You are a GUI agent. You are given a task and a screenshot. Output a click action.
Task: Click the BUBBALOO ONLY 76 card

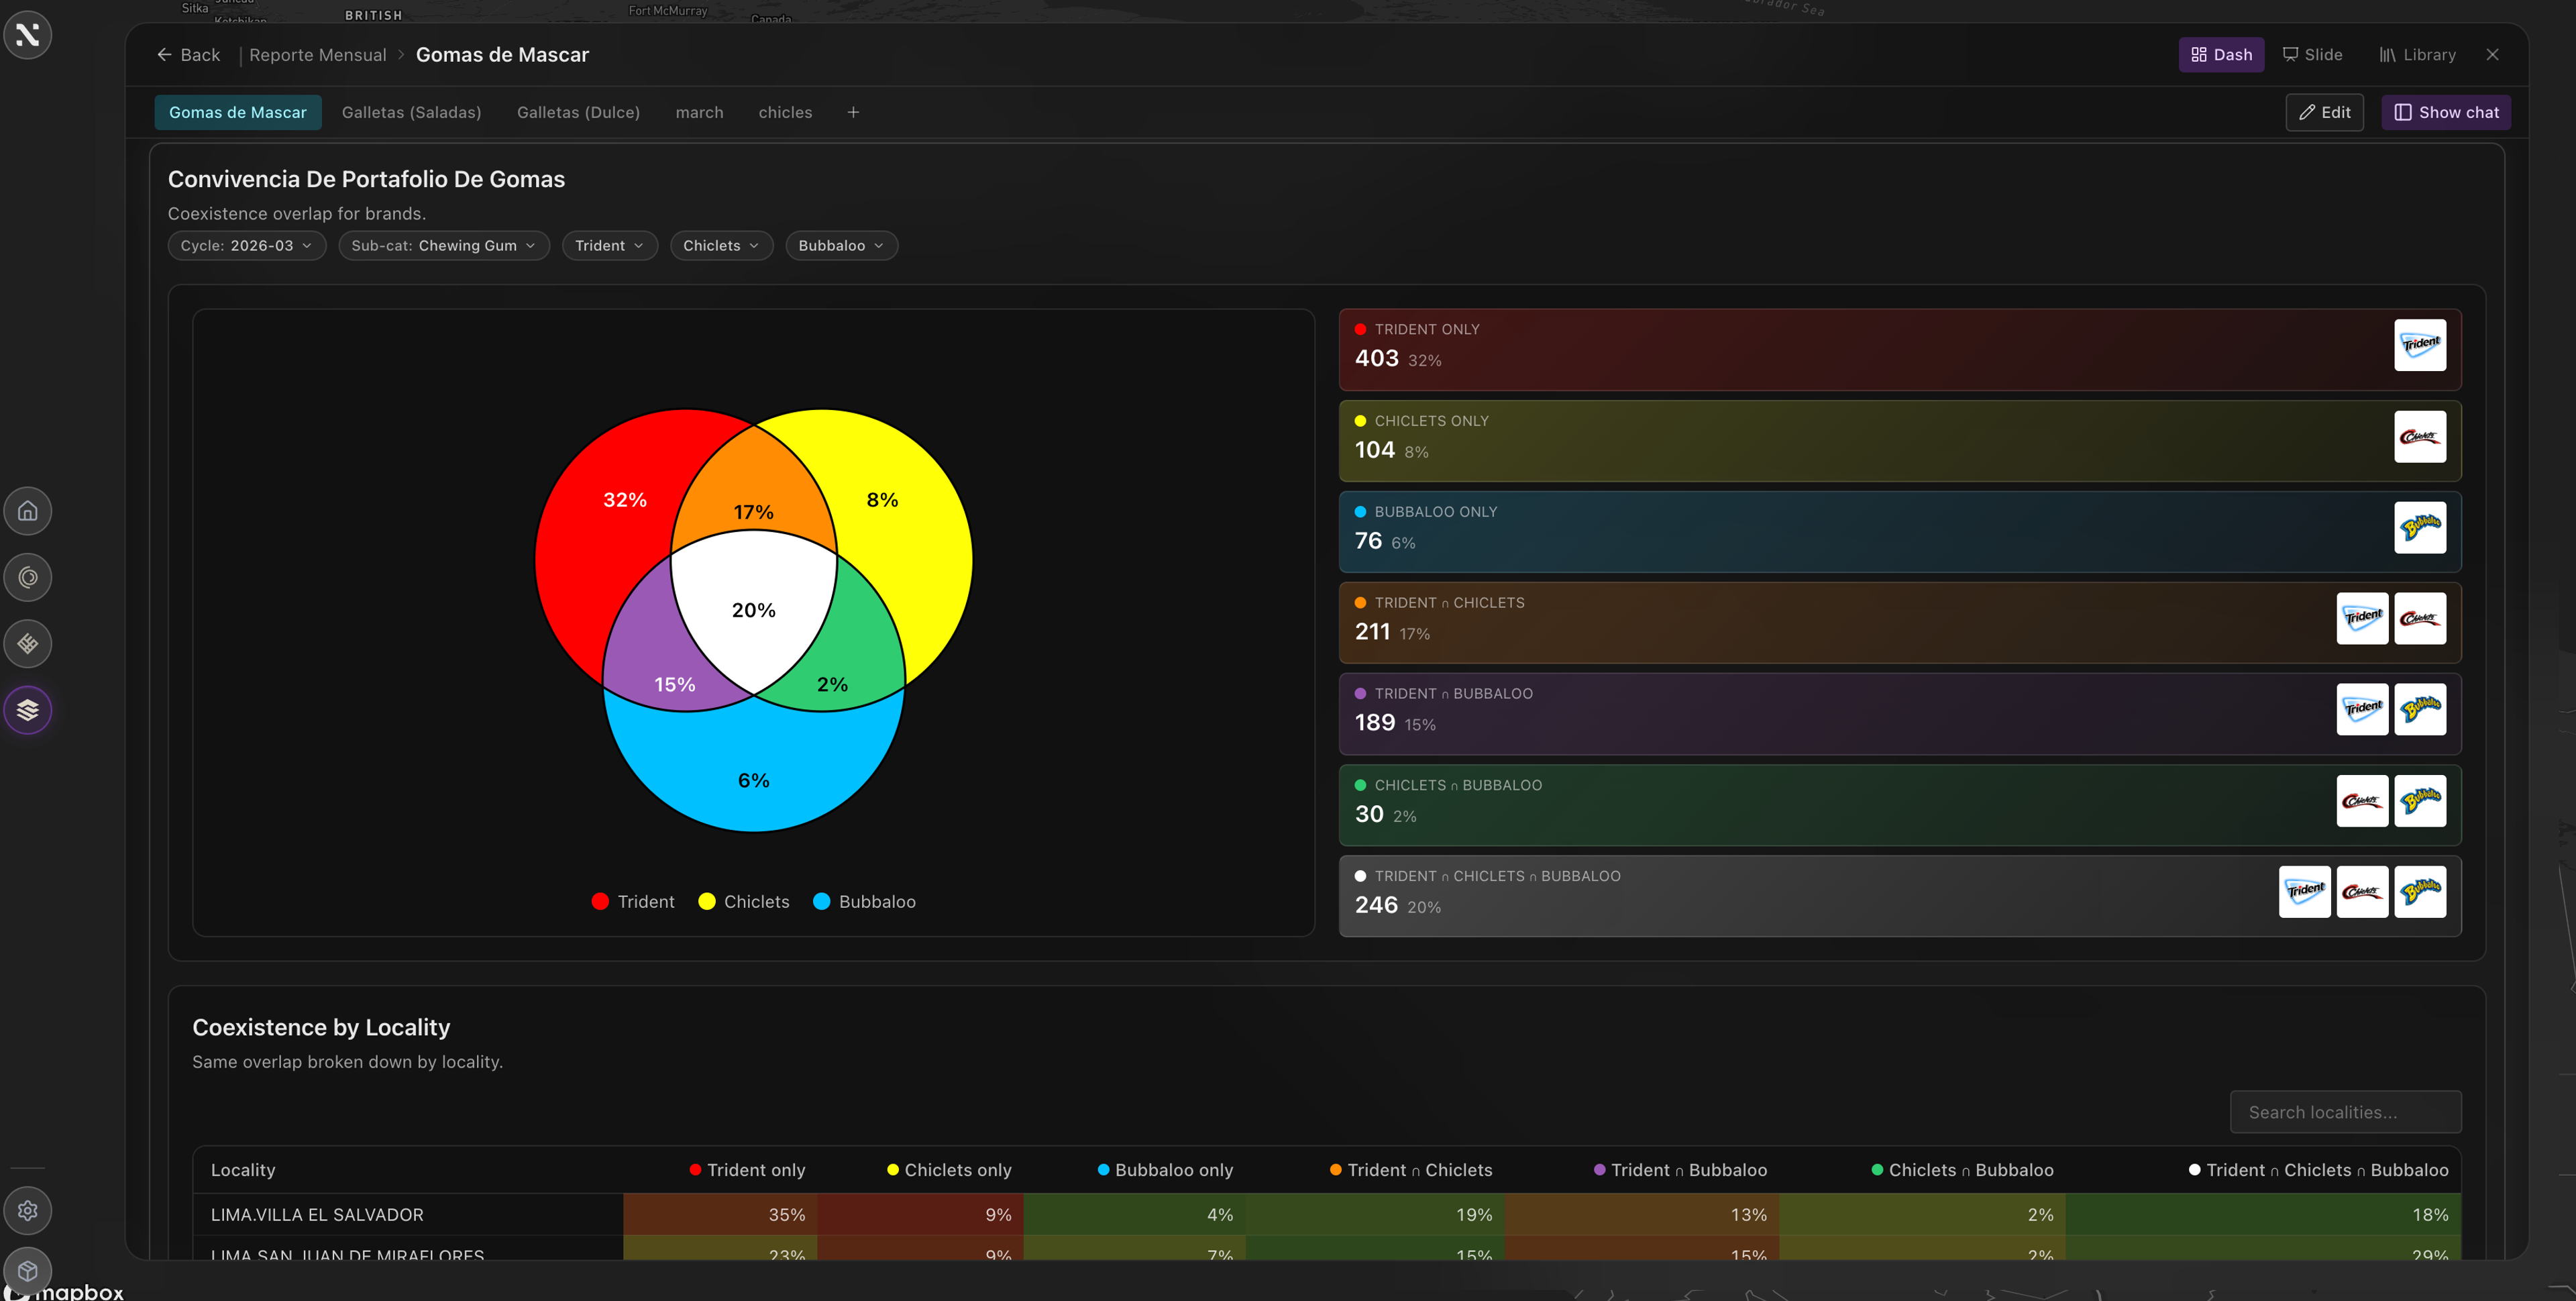[1899, 532]
